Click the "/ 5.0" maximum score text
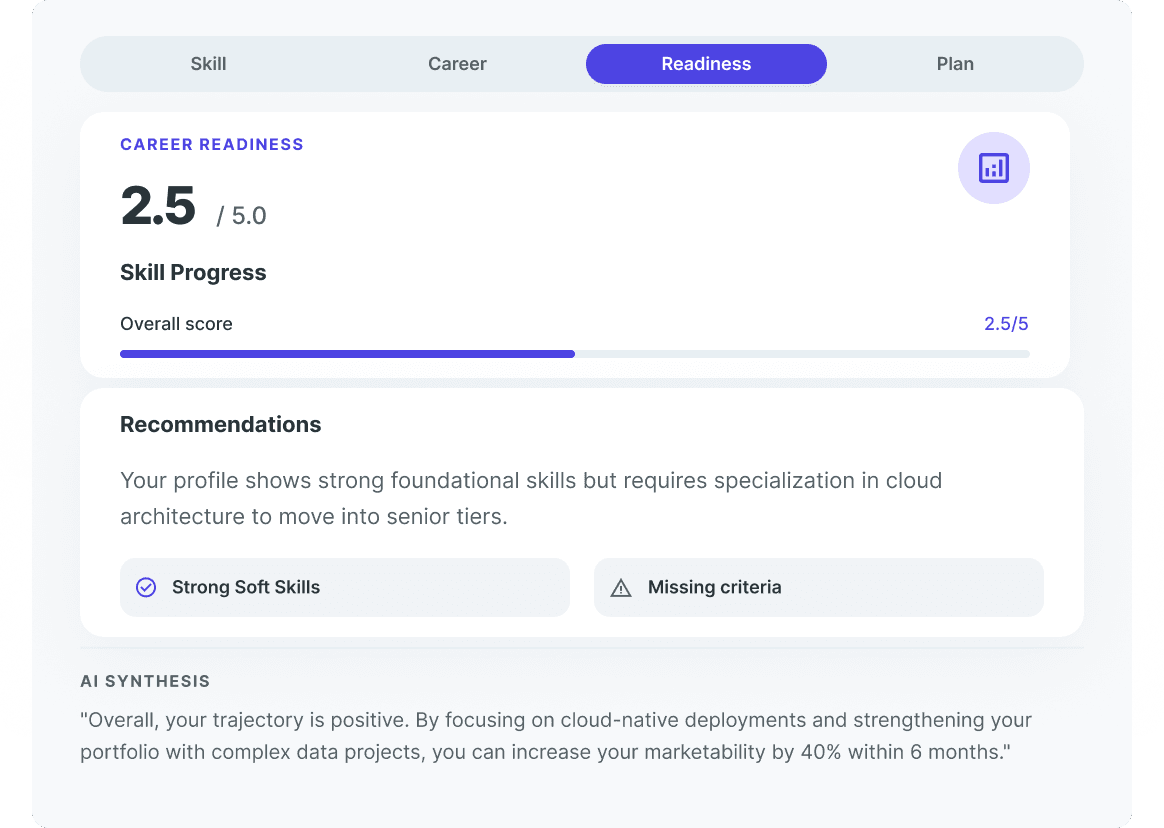 coord(241,215)
